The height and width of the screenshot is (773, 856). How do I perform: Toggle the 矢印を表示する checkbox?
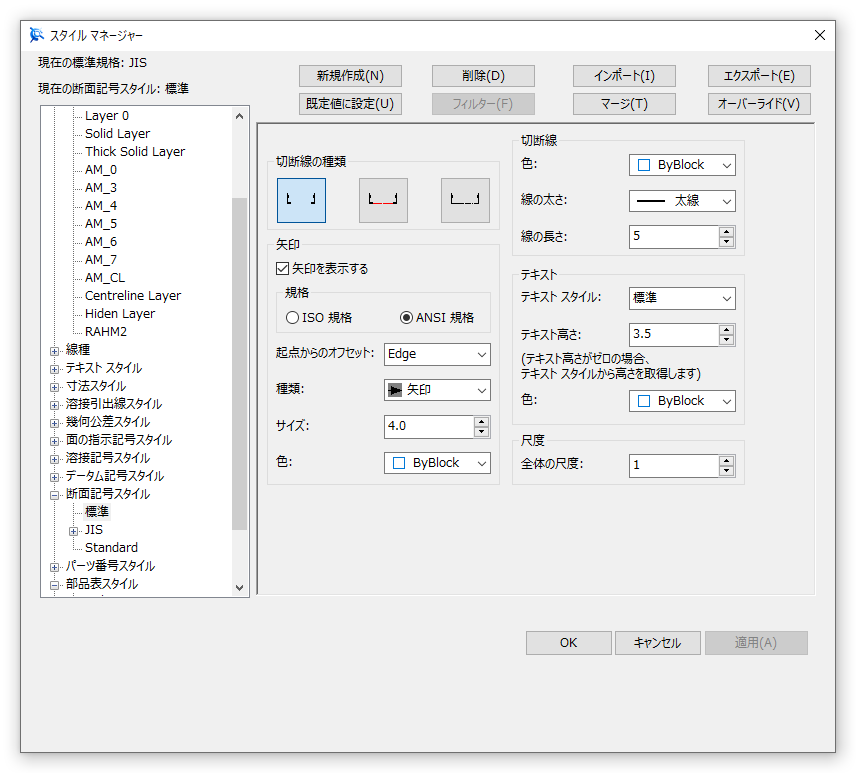[281, 266]
